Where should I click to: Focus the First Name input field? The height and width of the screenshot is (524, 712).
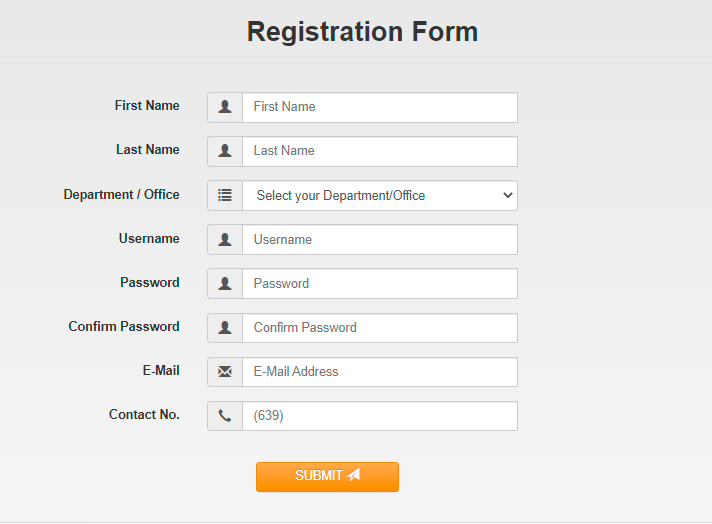(380, 108)
